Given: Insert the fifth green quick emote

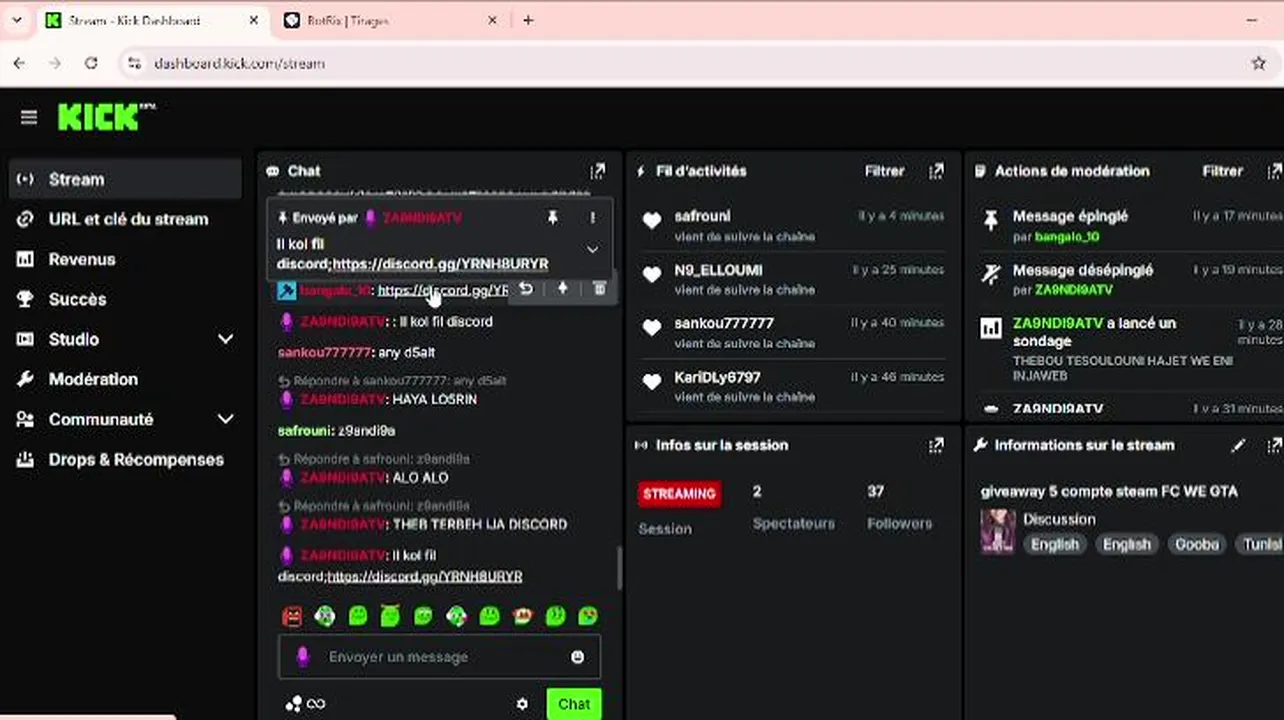Looking at the screenshot, I should (423, 616).
